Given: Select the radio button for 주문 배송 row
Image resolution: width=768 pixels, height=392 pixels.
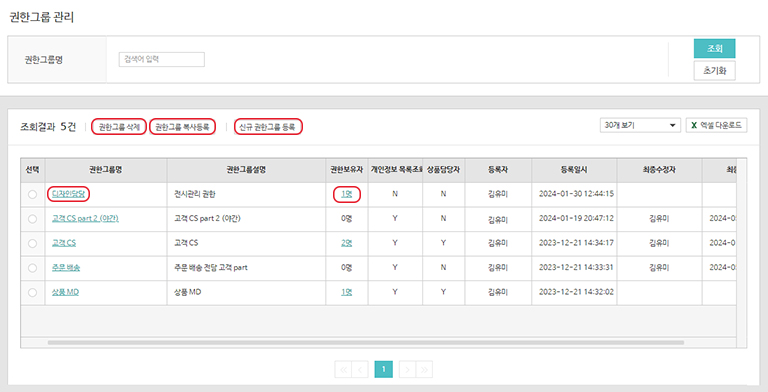Looking at the screenshot, I should coord(32,268).
